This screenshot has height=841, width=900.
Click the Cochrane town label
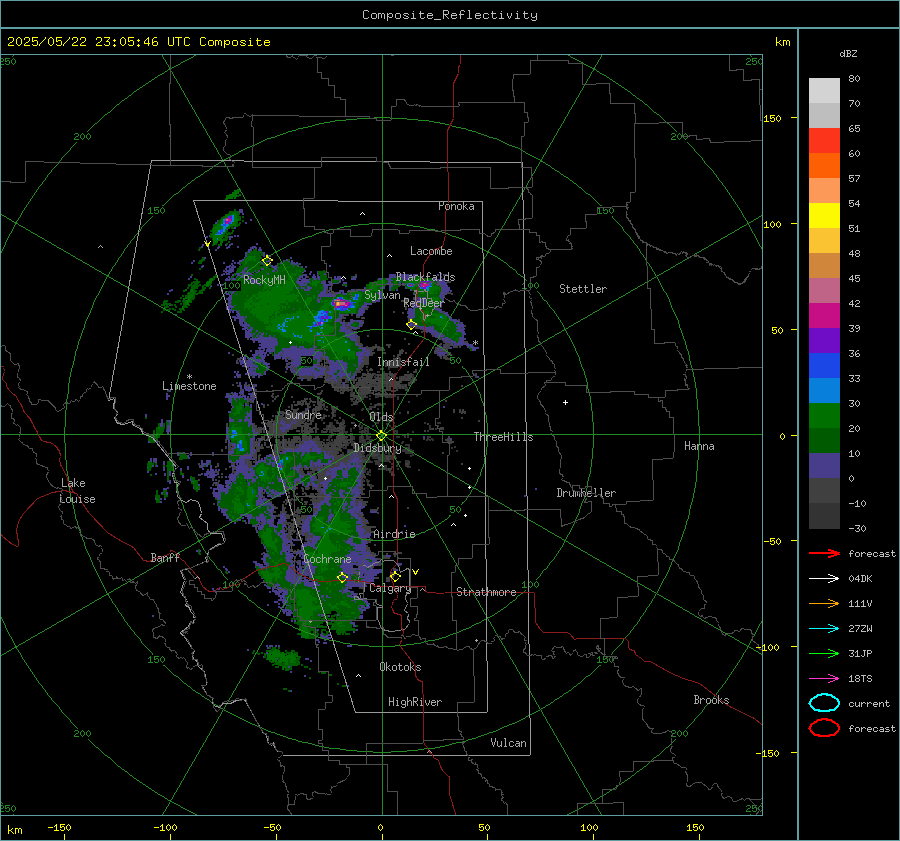point(327,559)
